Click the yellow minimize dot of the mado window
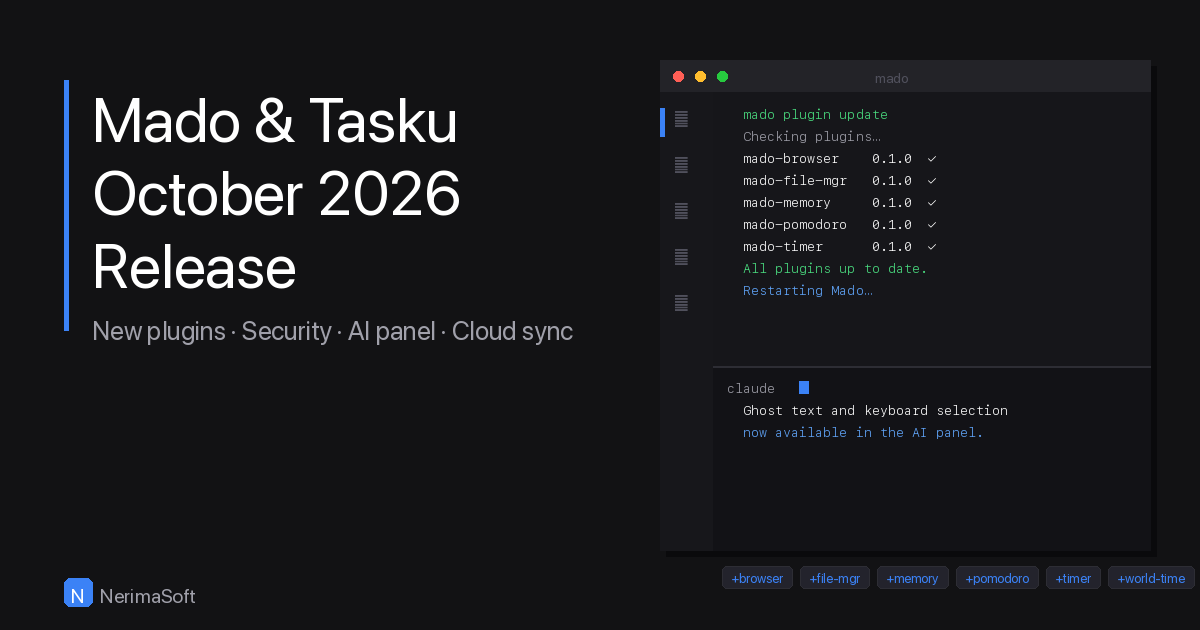The image size is (1200, 630). click(700, 77)
